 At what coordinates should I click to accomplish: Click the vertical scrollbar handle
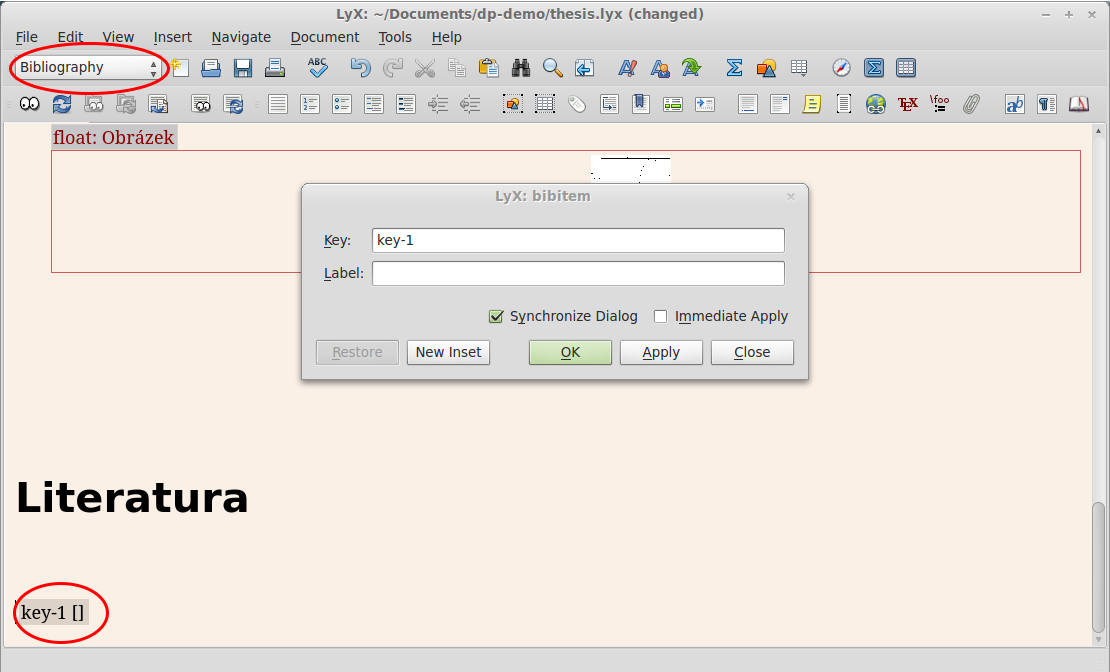(1099, 568)
